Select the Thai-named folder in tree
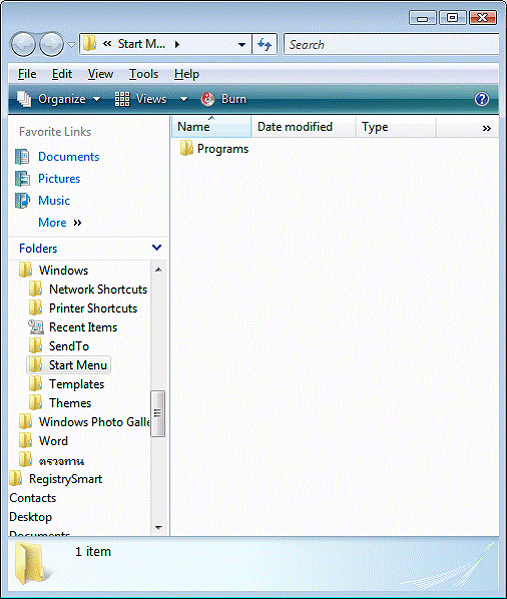Screen dimensions: 507x599 click(x=62, y=460)
